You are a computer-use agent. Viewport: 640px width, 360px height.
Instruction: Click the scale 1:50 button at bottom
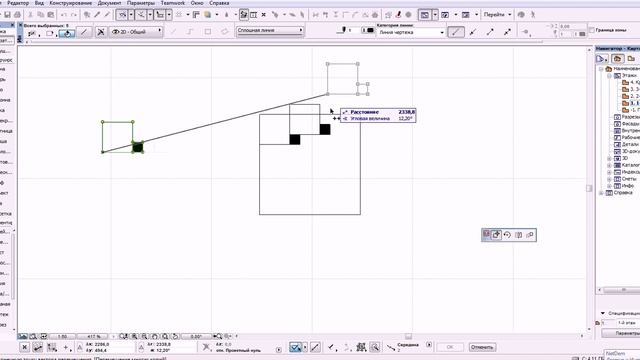point(62,337)
